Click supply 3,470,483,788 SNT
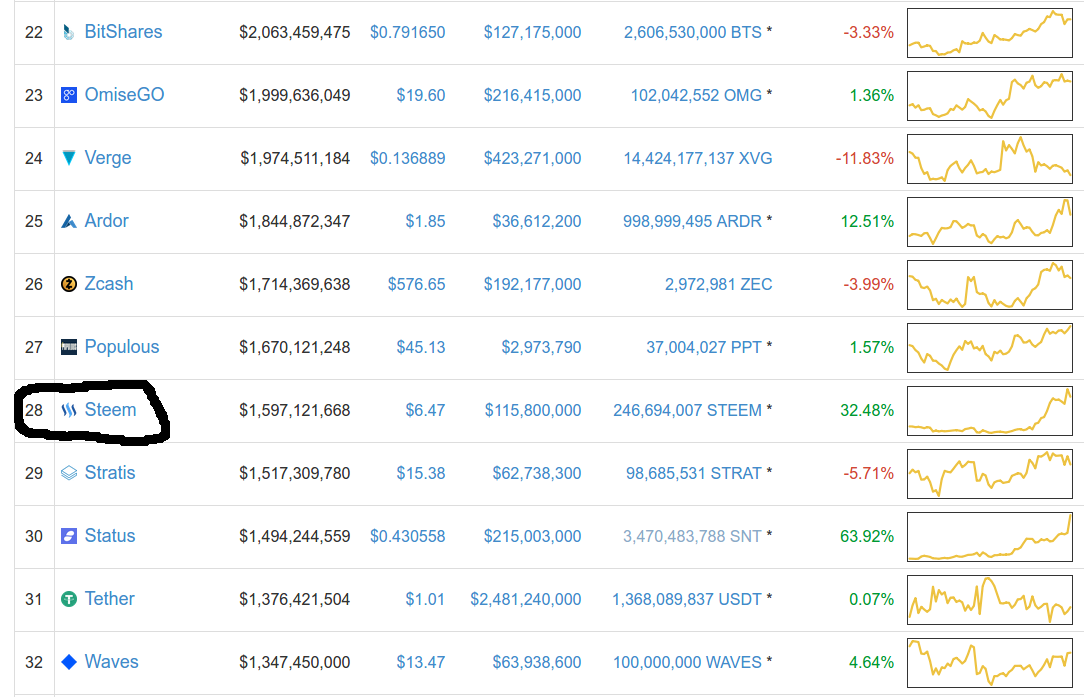 (x=692, y=537)
